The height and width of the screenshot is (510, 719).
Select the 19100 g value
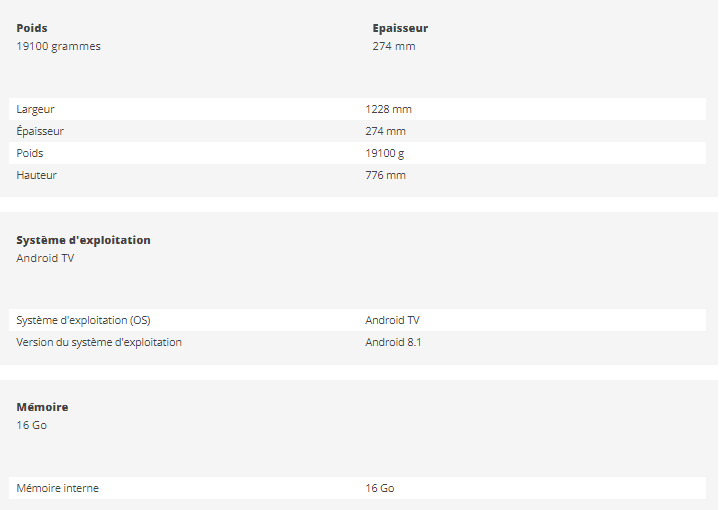pyautogui.click(x=384, y=153)
